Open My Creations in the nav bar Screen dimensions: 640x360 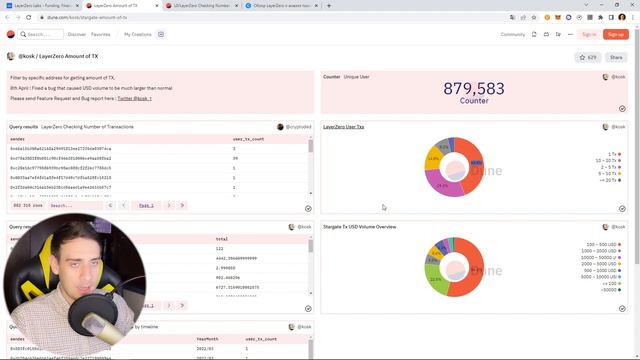[x=138, y=34]
